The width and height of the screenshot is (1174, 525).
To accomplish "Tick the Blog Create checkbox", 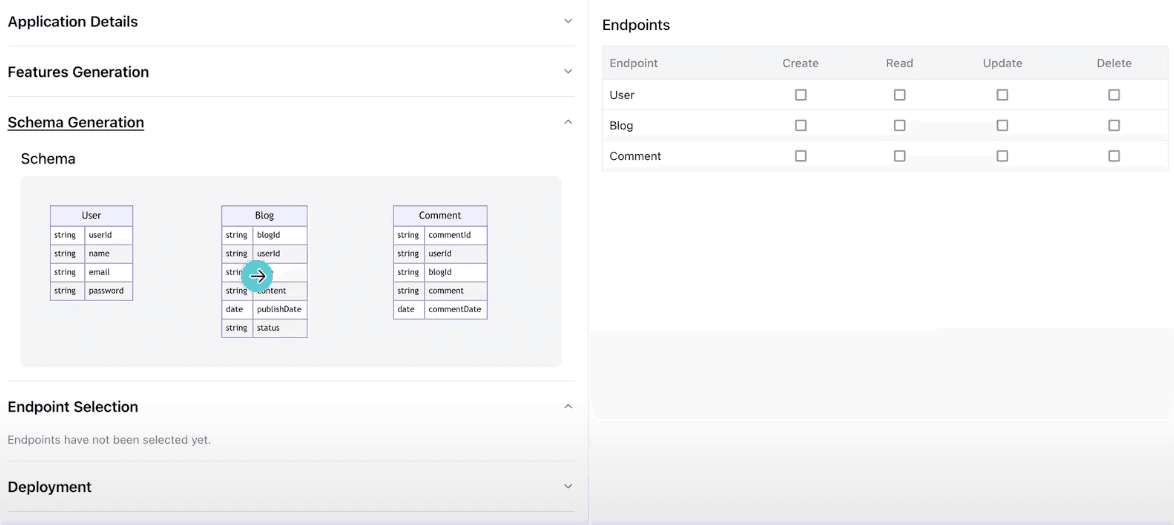I will pos(800,125).
